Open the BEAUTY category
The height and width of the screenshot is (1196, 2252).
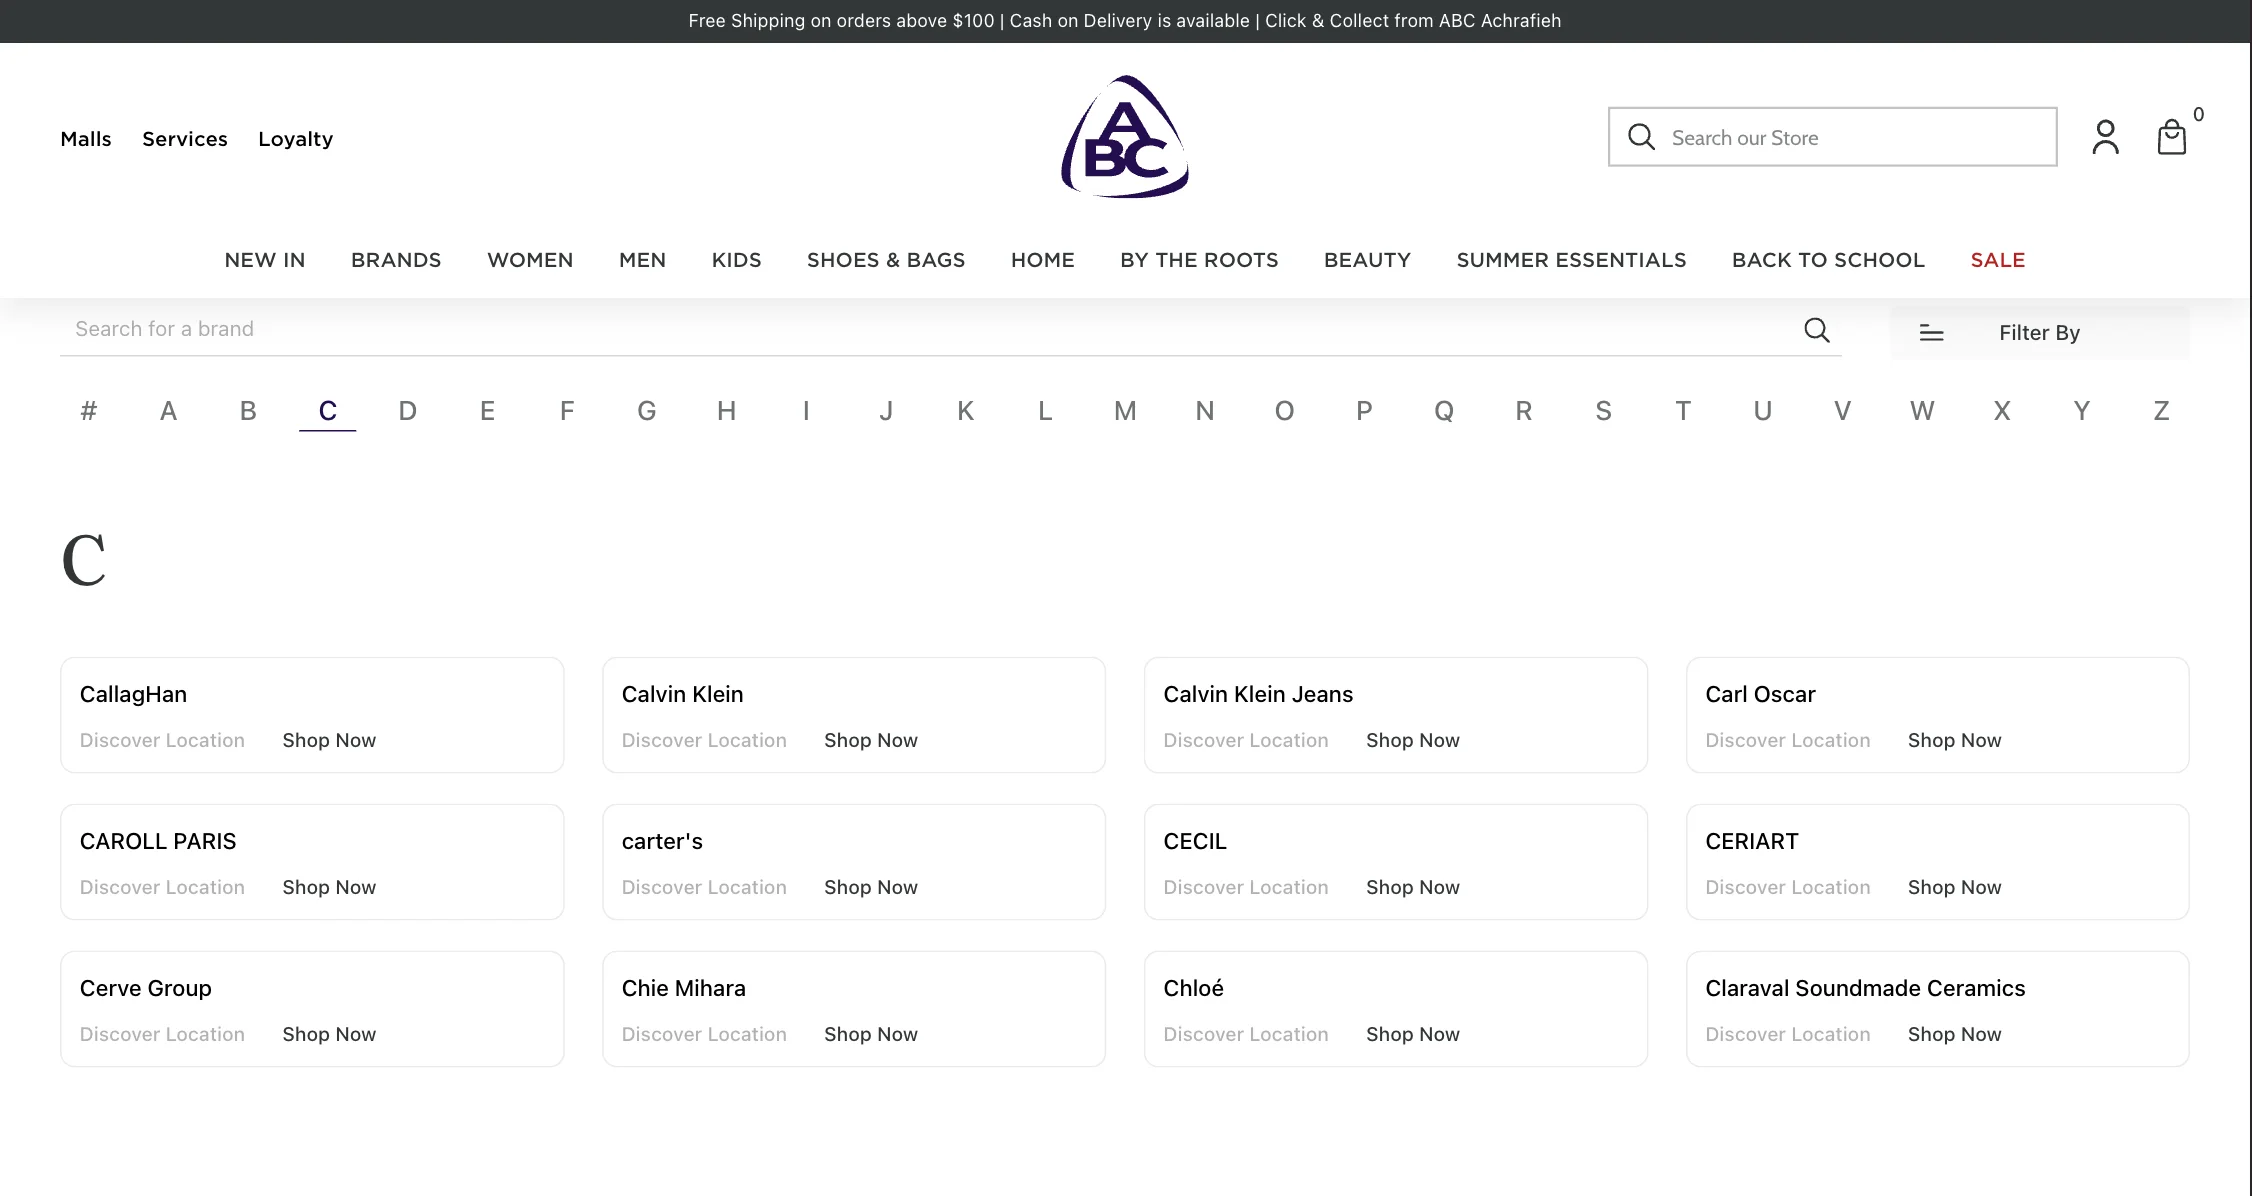tap(1367, 260)
